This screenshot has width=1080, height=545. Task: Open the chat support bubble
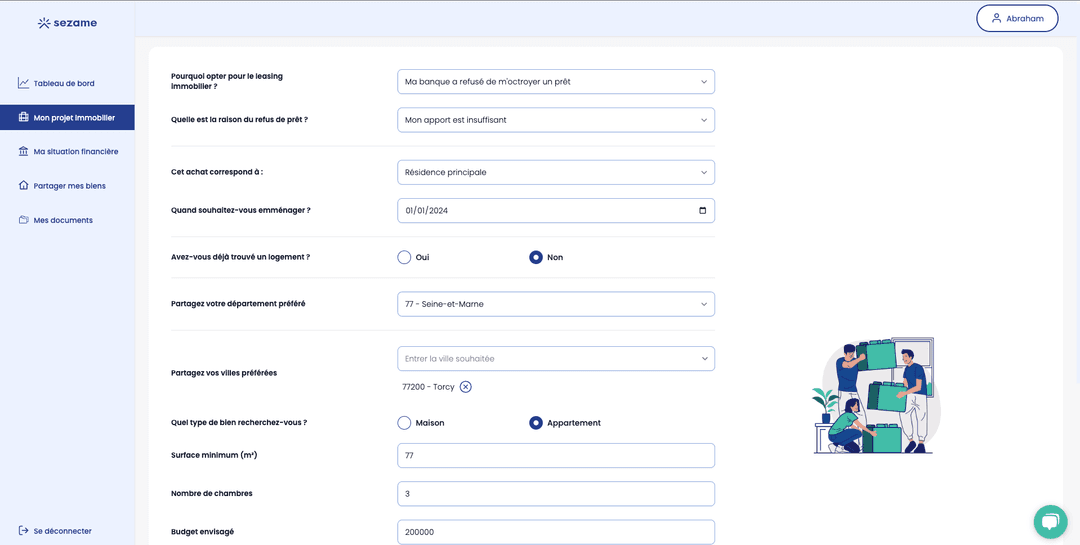(x=1050, y=521)
